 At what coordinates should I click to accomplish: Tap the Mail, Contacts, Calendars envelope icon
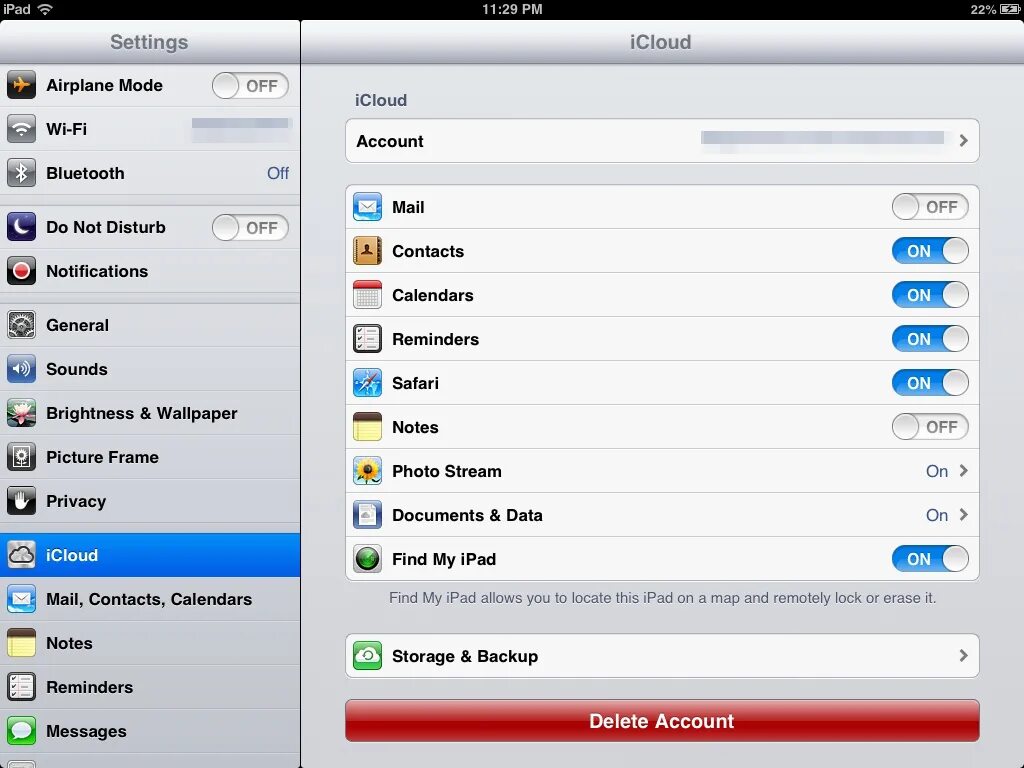(x=22, y=599)
